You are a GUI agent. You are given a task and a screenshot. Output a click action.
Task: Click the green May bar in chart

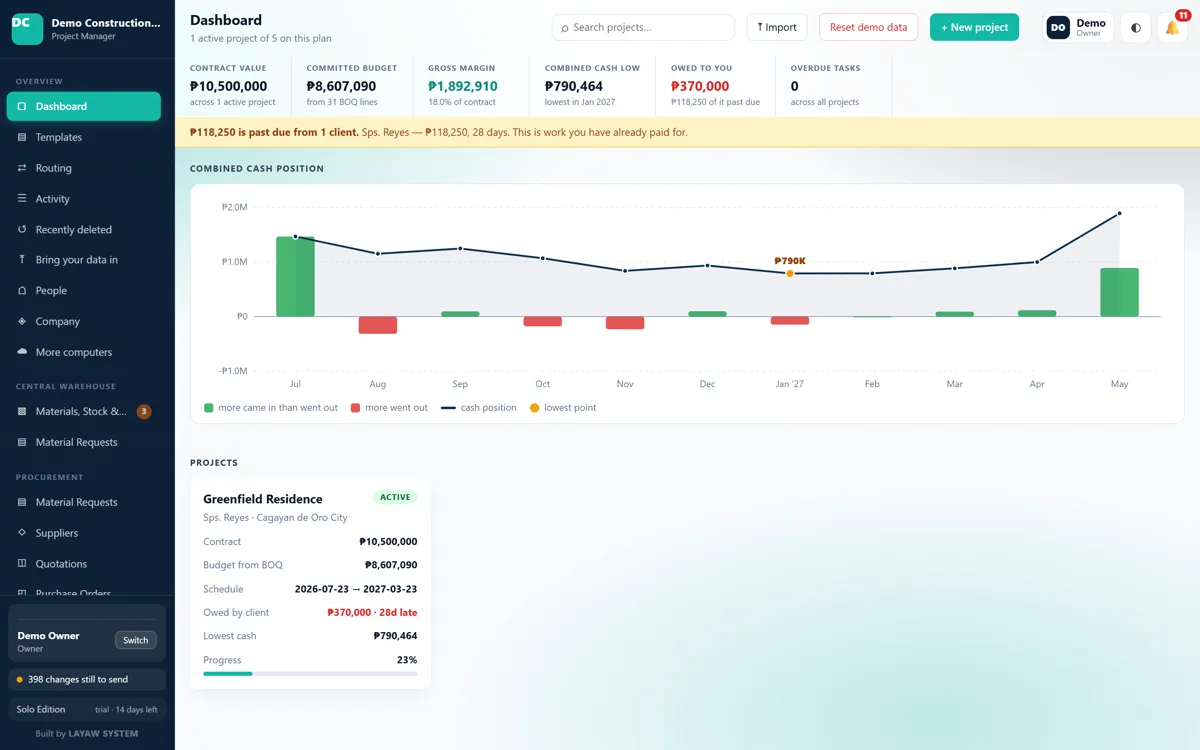(x=1119, y=292)
